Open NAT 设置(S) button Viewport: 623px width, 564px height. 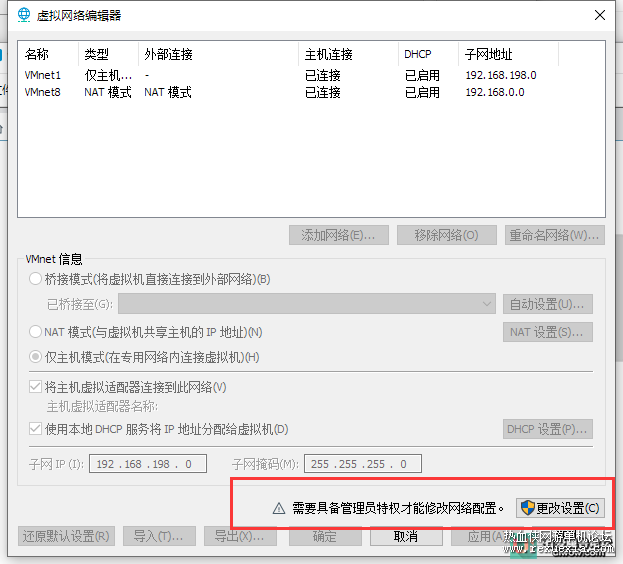click(x=548, y=332)
